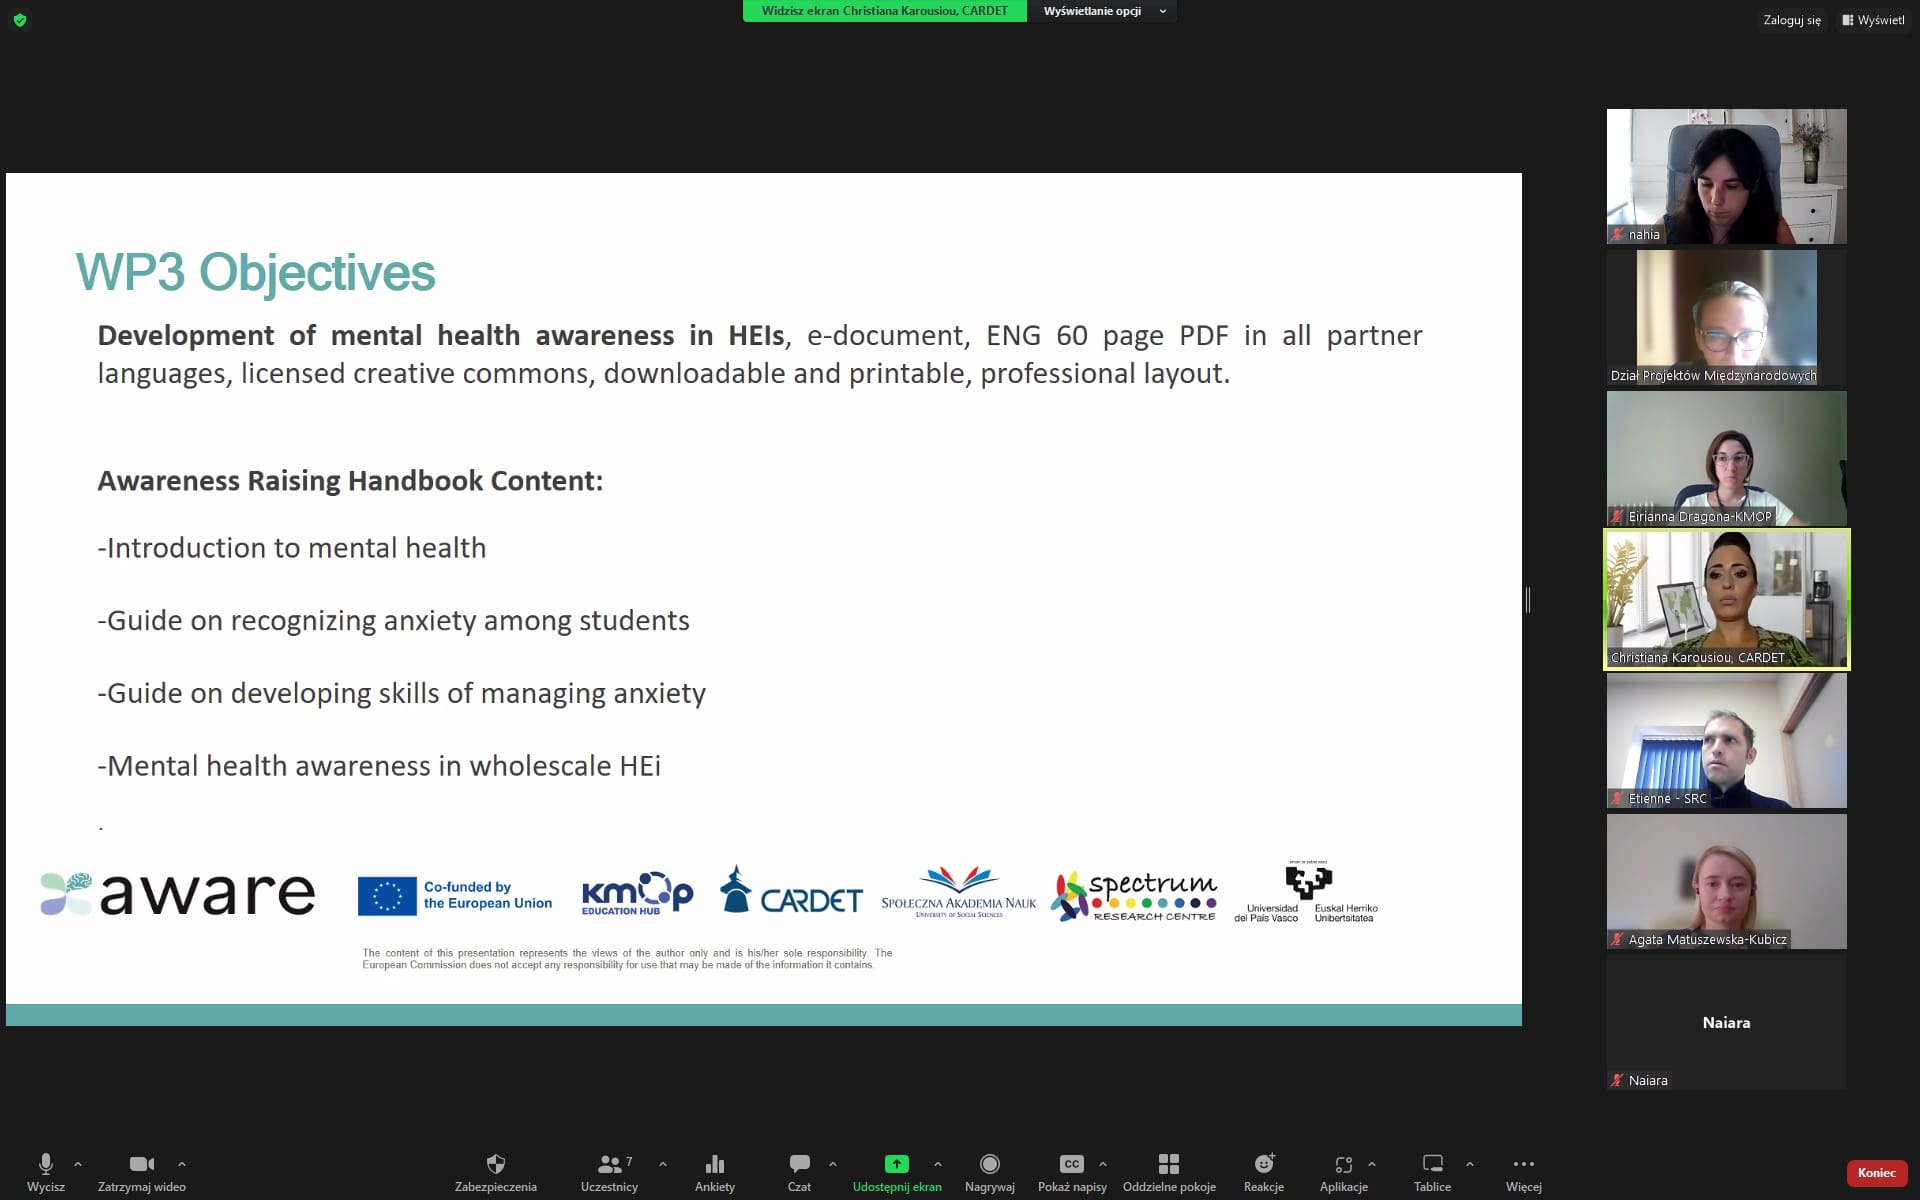This screenshot has width=1920, height=1200.
Task: Click muted mic icon on nahia tile
Action: (1617, 235)
